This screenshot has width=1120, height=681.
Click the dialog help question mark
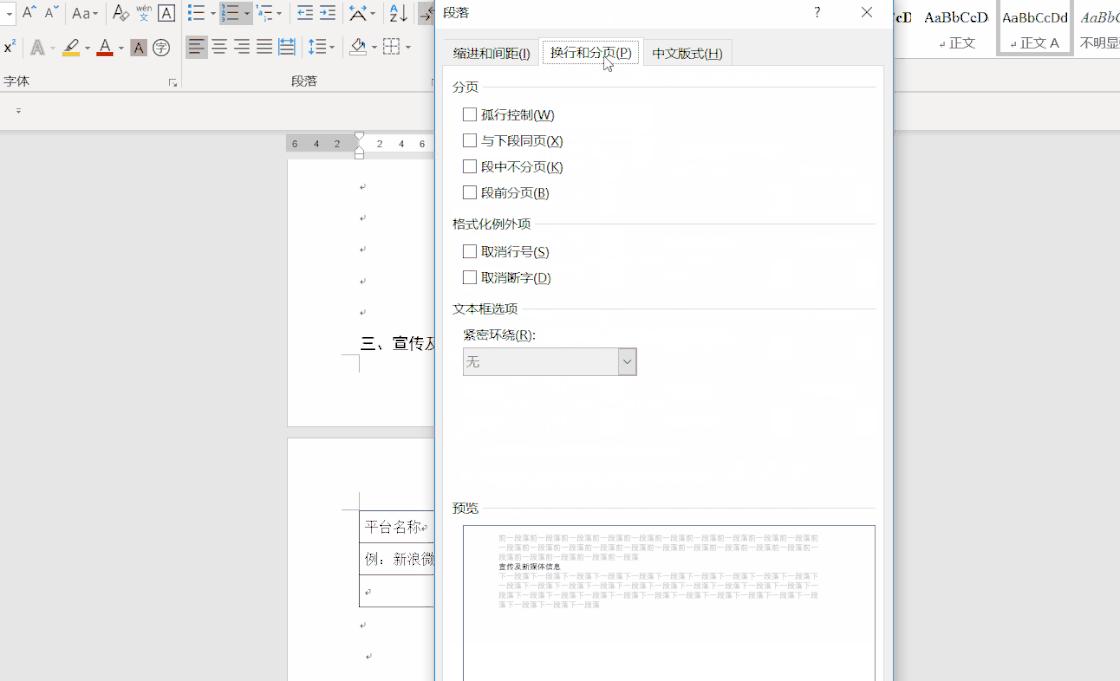tap(816, 13)
